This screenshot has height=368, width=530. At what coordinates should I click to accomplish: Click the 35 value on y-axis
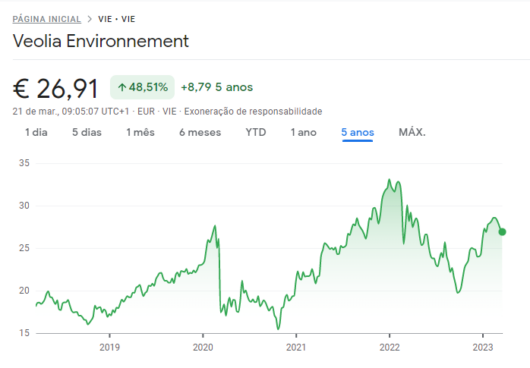[x=24, y=163]
